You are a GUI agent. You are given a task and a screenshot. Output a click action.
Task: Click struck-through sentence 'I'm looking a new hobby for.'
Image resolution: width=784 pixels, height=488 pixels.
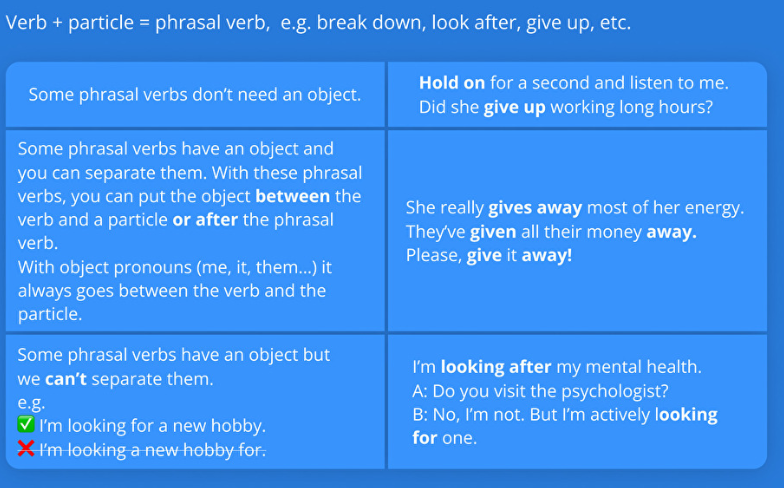pos(152,450)
